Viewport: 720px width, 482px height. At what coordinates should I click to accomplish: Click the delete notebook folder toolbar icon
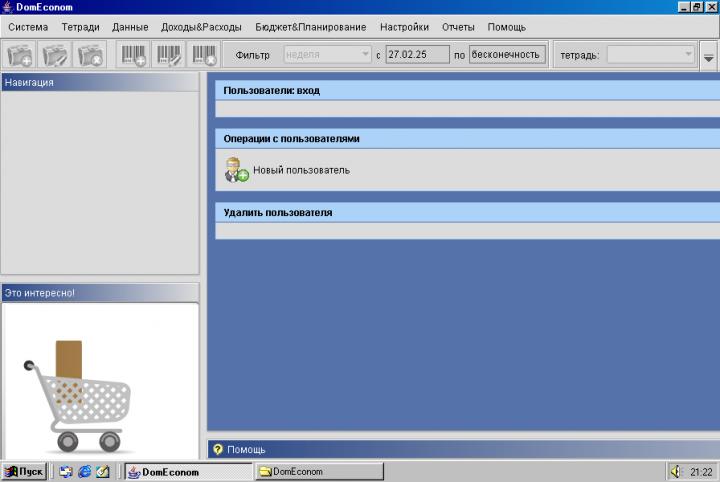90,55
